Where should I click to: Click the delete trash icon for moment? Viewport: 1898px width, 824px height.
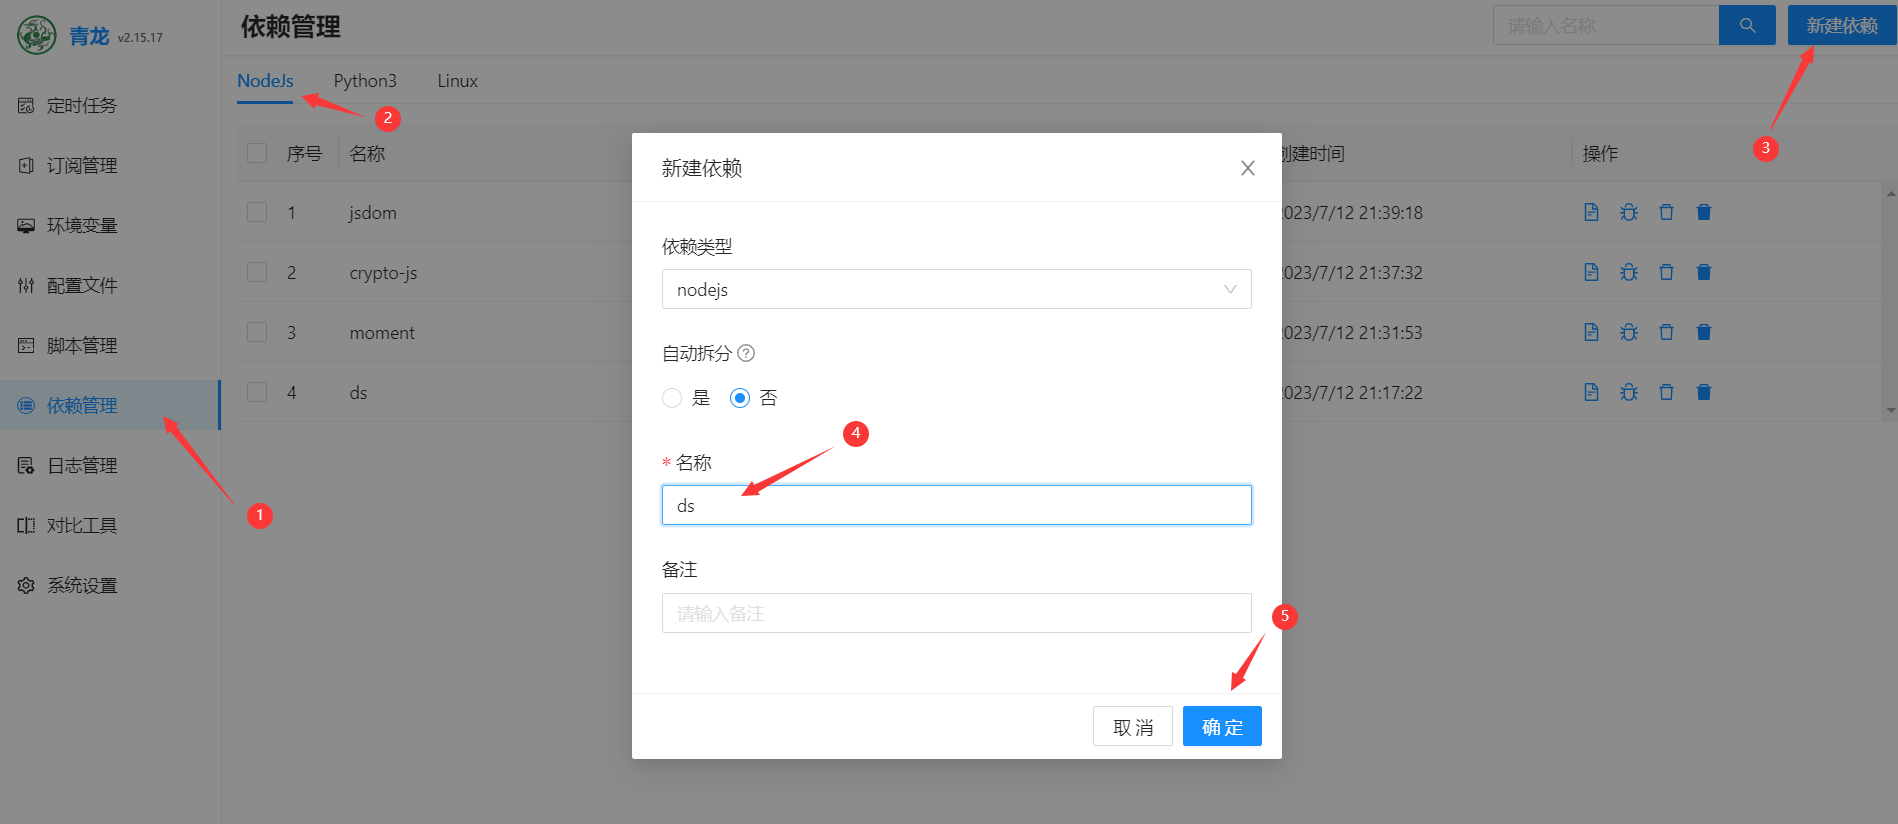[1666, 332]
